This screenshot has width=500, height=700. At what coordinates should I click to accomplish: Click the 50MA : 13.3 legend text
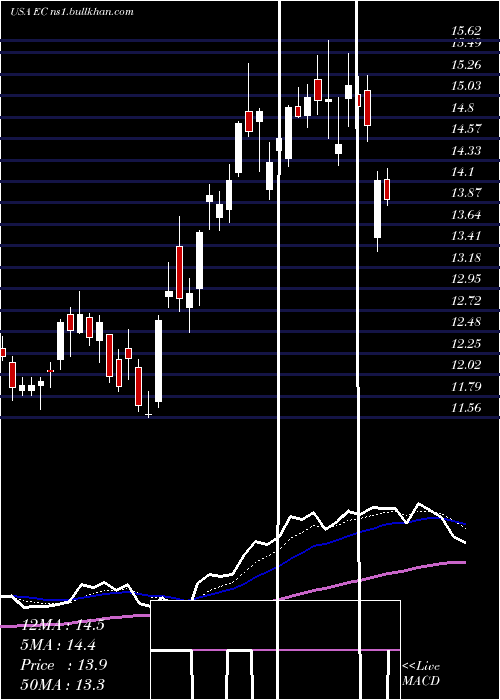(62, 684)
